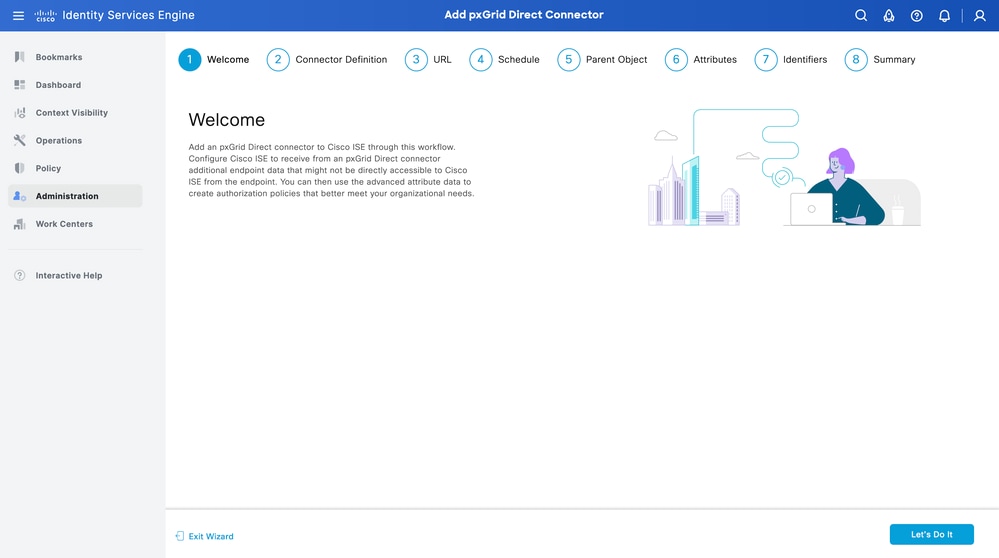Select step 8 circle in wizard
This screenshot has height=558, width=999.
click(856, 59)
